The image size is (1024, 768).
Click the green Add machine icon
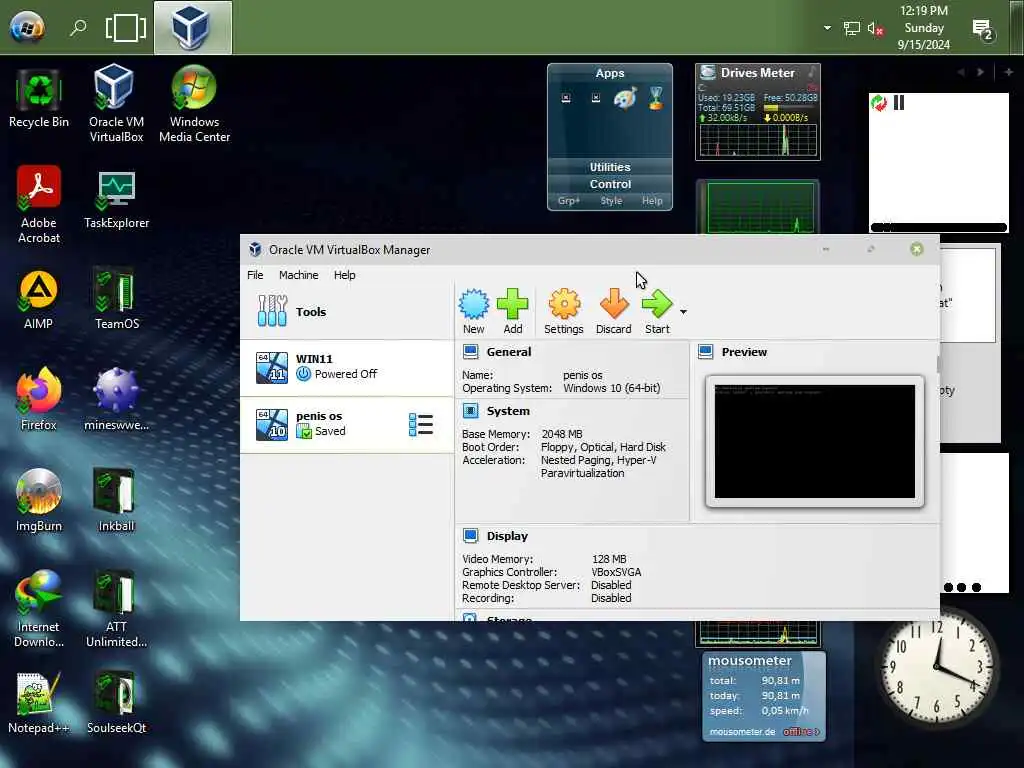(513, 312)
